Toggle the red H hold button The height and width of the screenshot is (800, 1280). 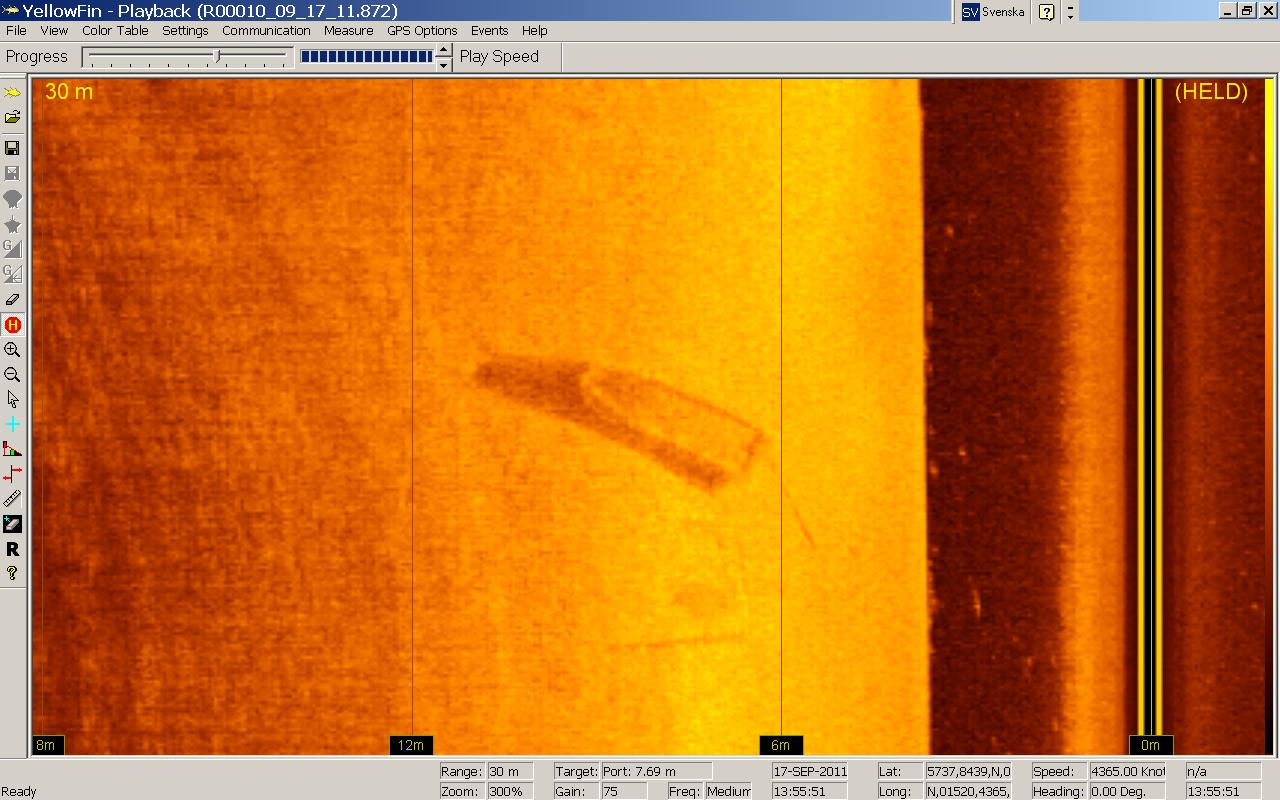coord(12,325)
